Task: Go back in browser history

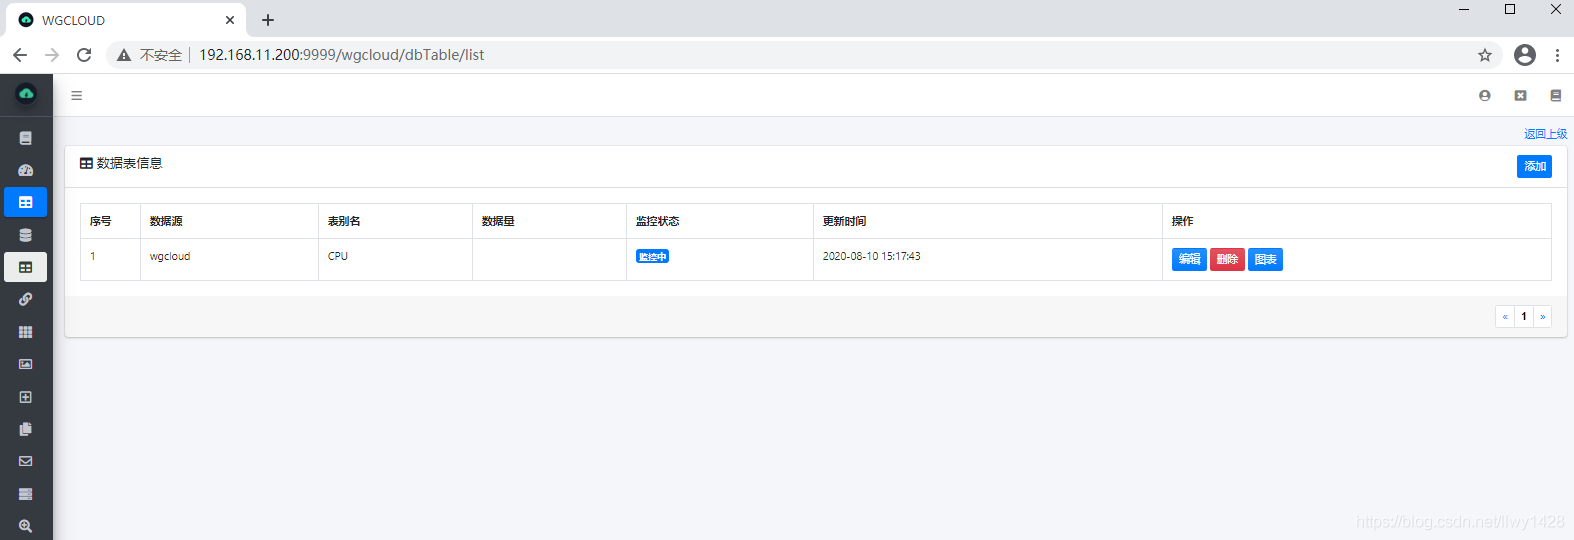Action: [x=20, y=55]
